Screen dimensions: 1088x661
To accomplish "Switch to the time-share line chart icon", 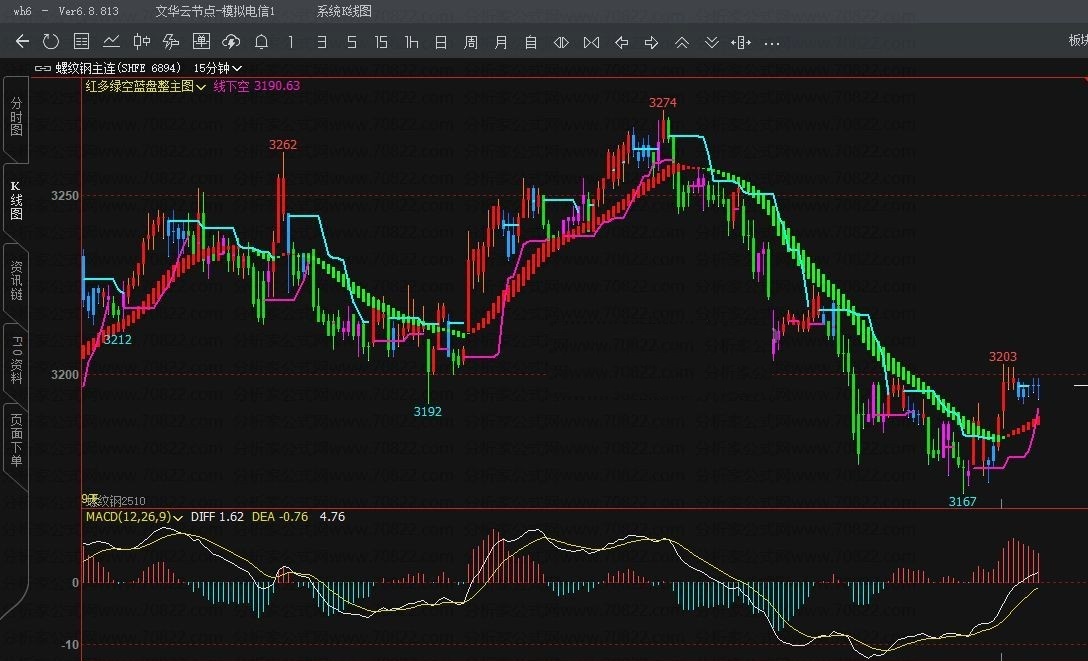I will pyautogui.click(x=111, y=42).
